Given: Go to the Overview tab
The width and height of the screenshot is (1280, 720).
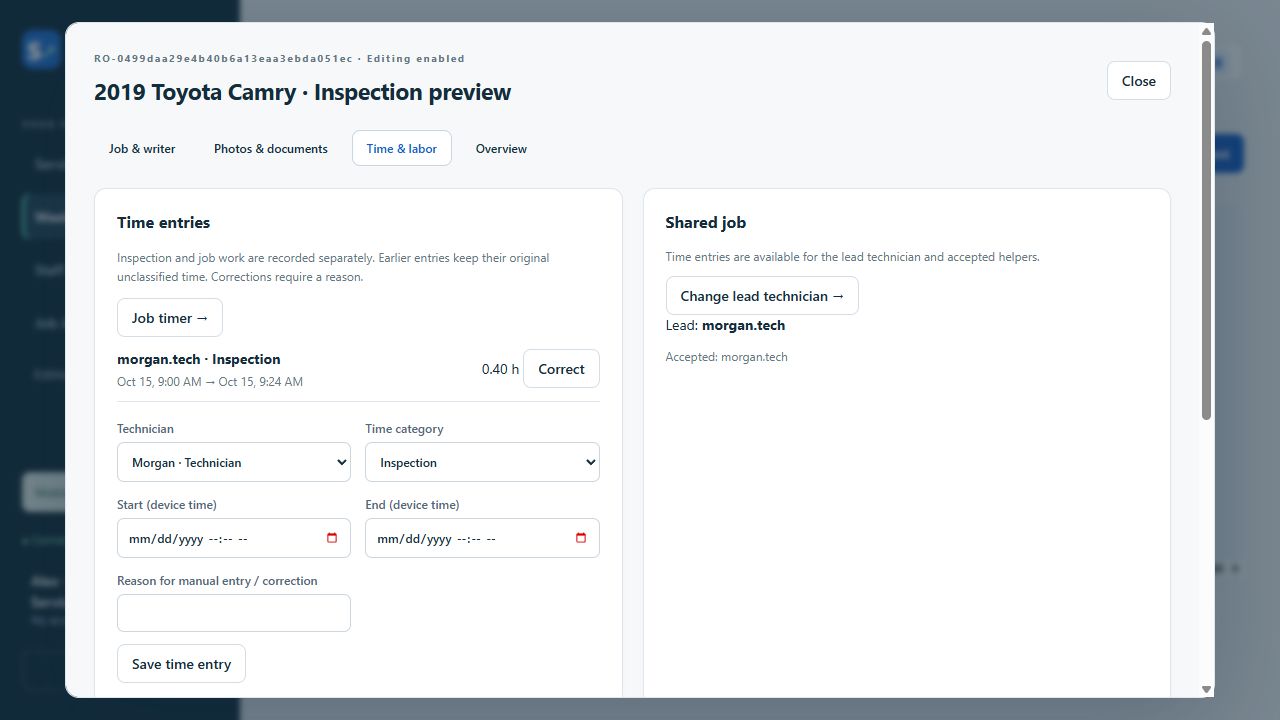Looking at the screenshot, I should coord(501,148).
